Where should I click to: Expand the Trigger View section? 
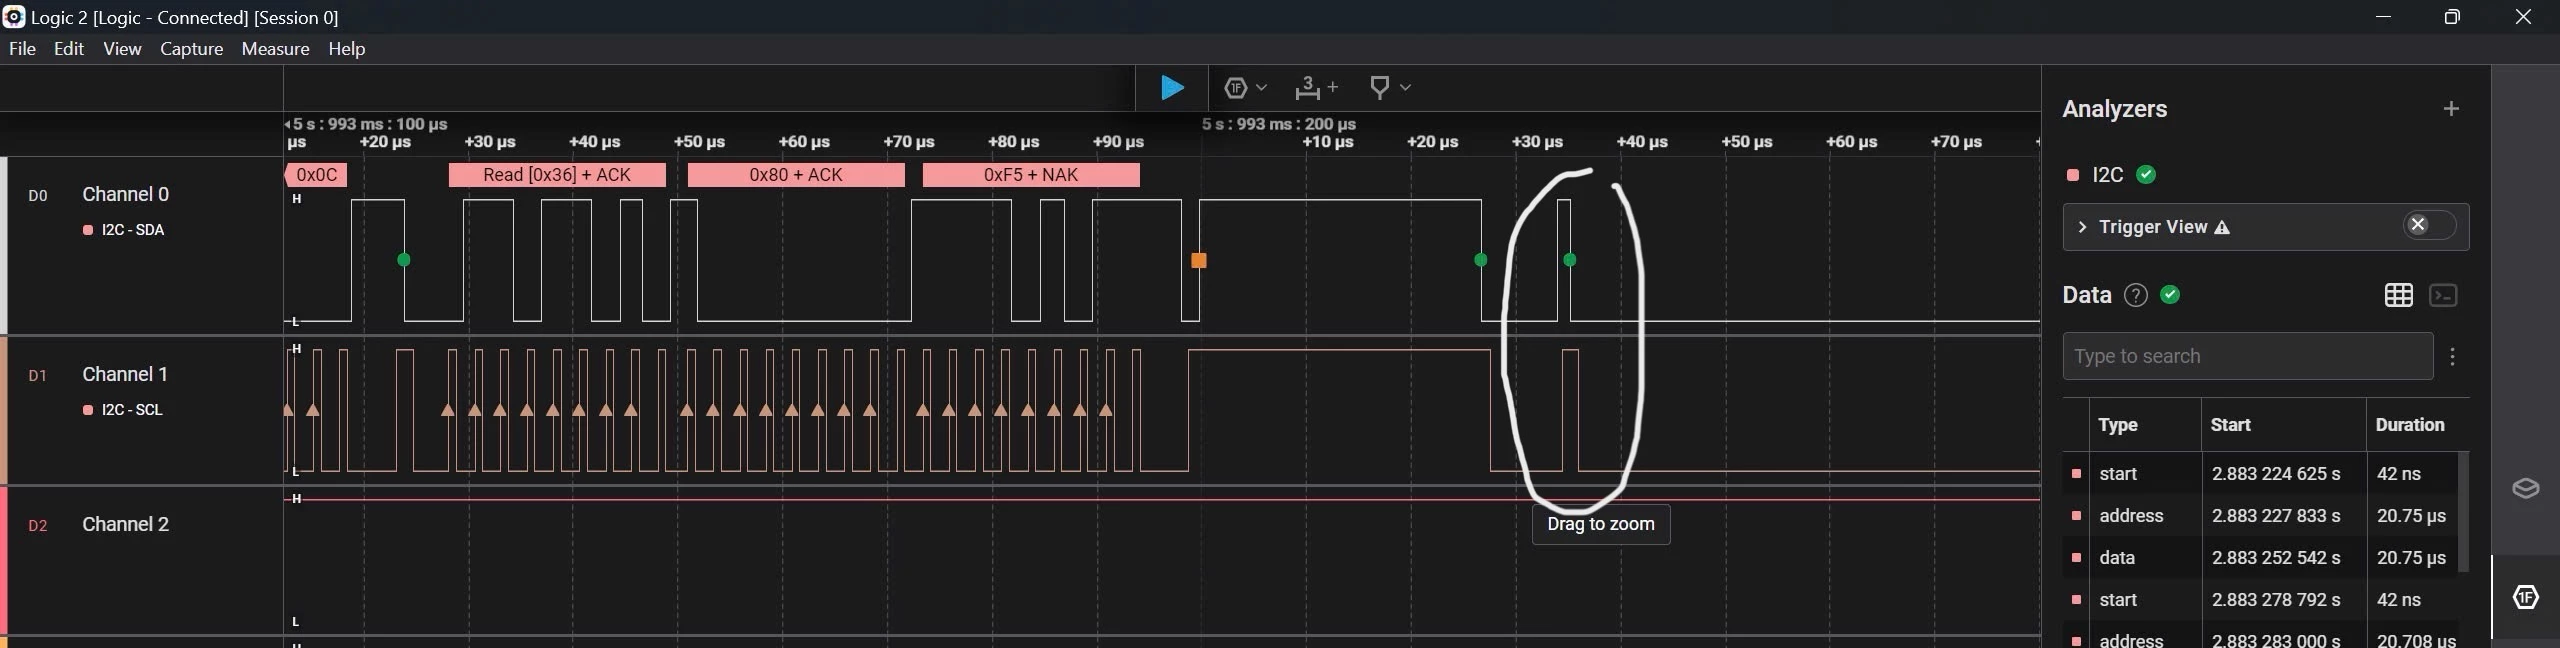coord(2082,227)
